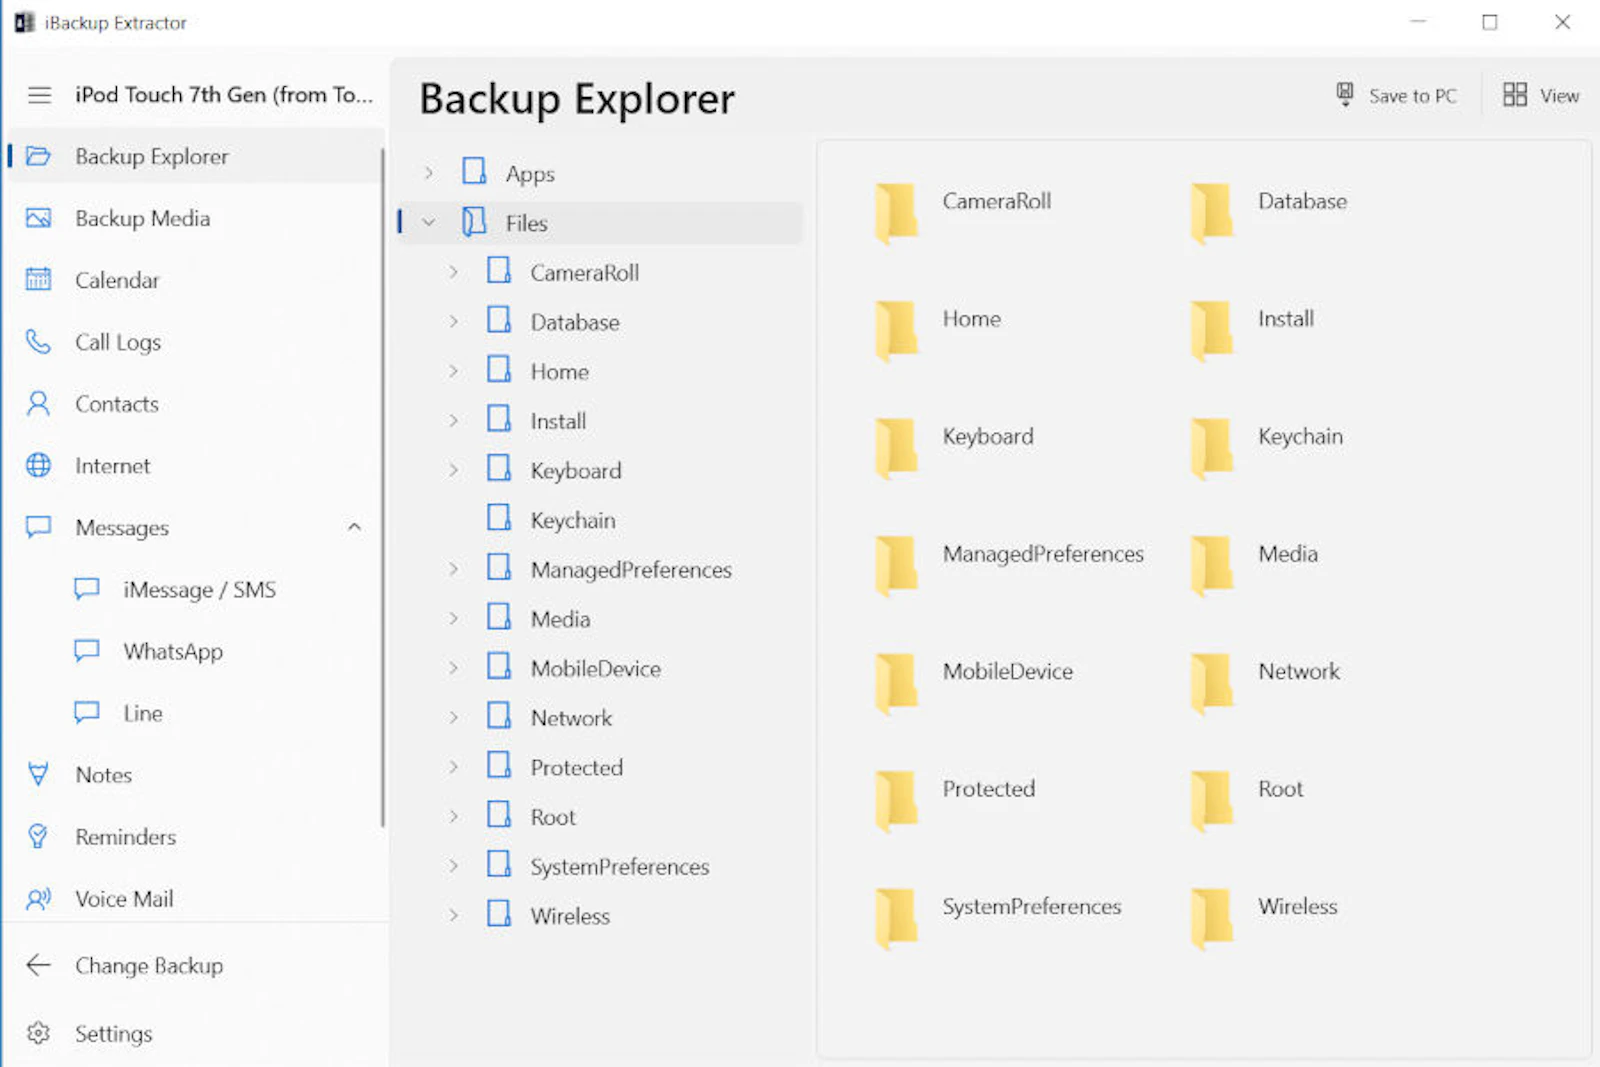The image size is (1600, 1067).
Task: Tick the ManagedPreferences checkbox in tree
Action: point(499,568)
